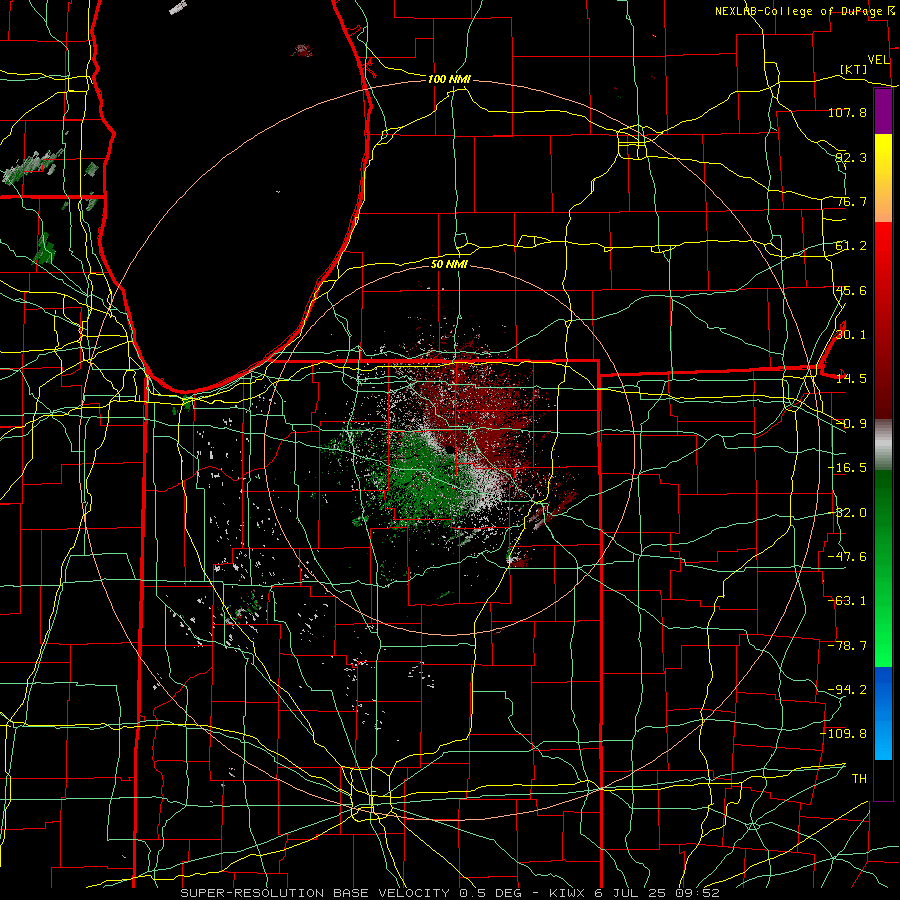The width and height of the screenshot is (900, 900).
Task: Click the -63.1 scale value
Action: (847, 601)
